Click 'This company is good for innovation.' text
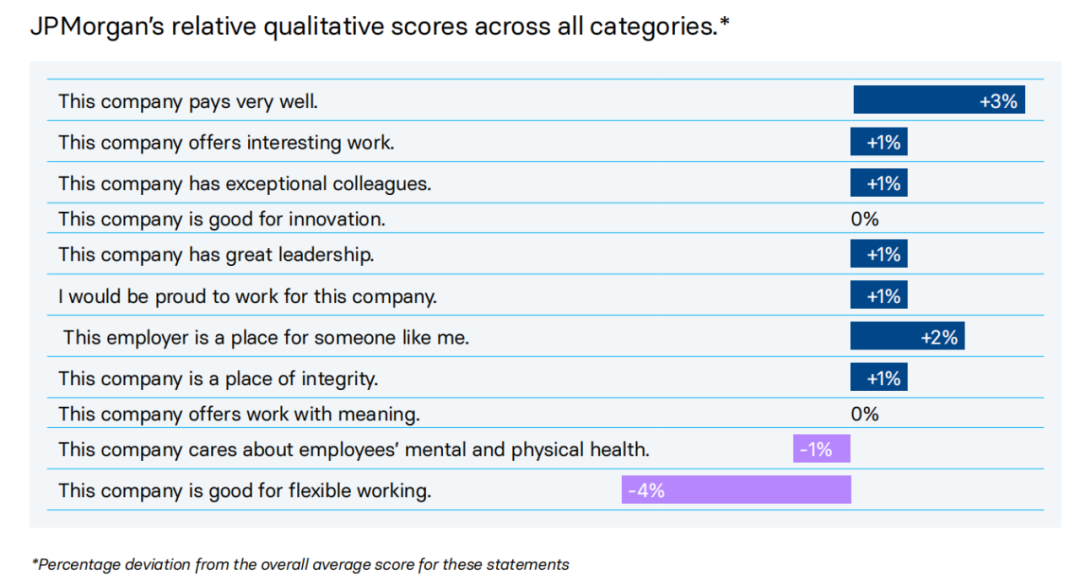The image size is (1080, 580). point(221,219)
